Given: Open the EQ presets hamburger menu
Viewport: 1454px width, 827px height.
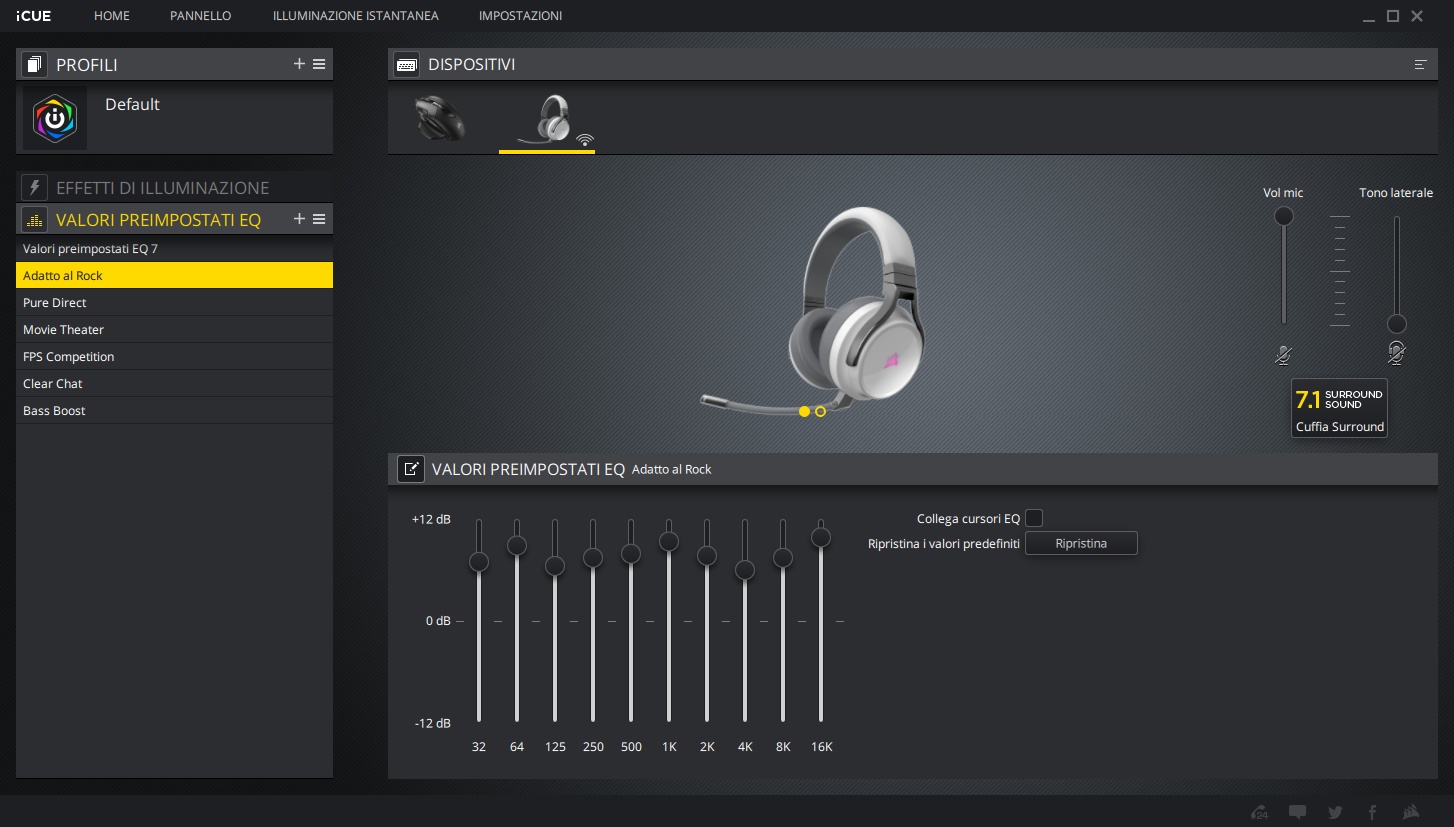Looking at the screenshot, I should [319, 219].
